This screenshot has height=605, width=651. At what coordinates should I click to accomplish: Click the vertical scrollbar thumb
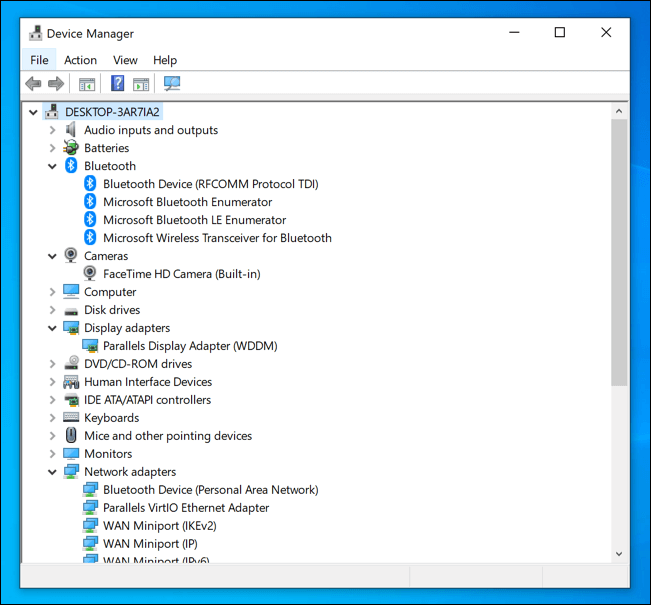point(619,252)
